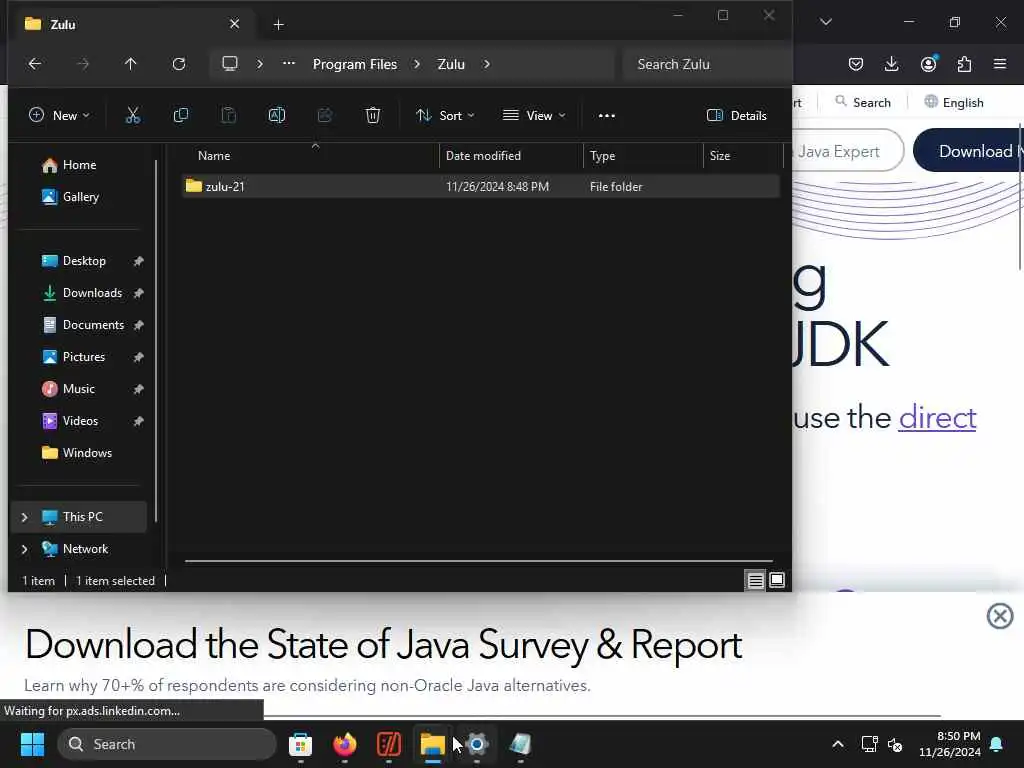This screenshot has width=1024, height=768.
Task: Copy the selected item
Action: pos(181,116)
